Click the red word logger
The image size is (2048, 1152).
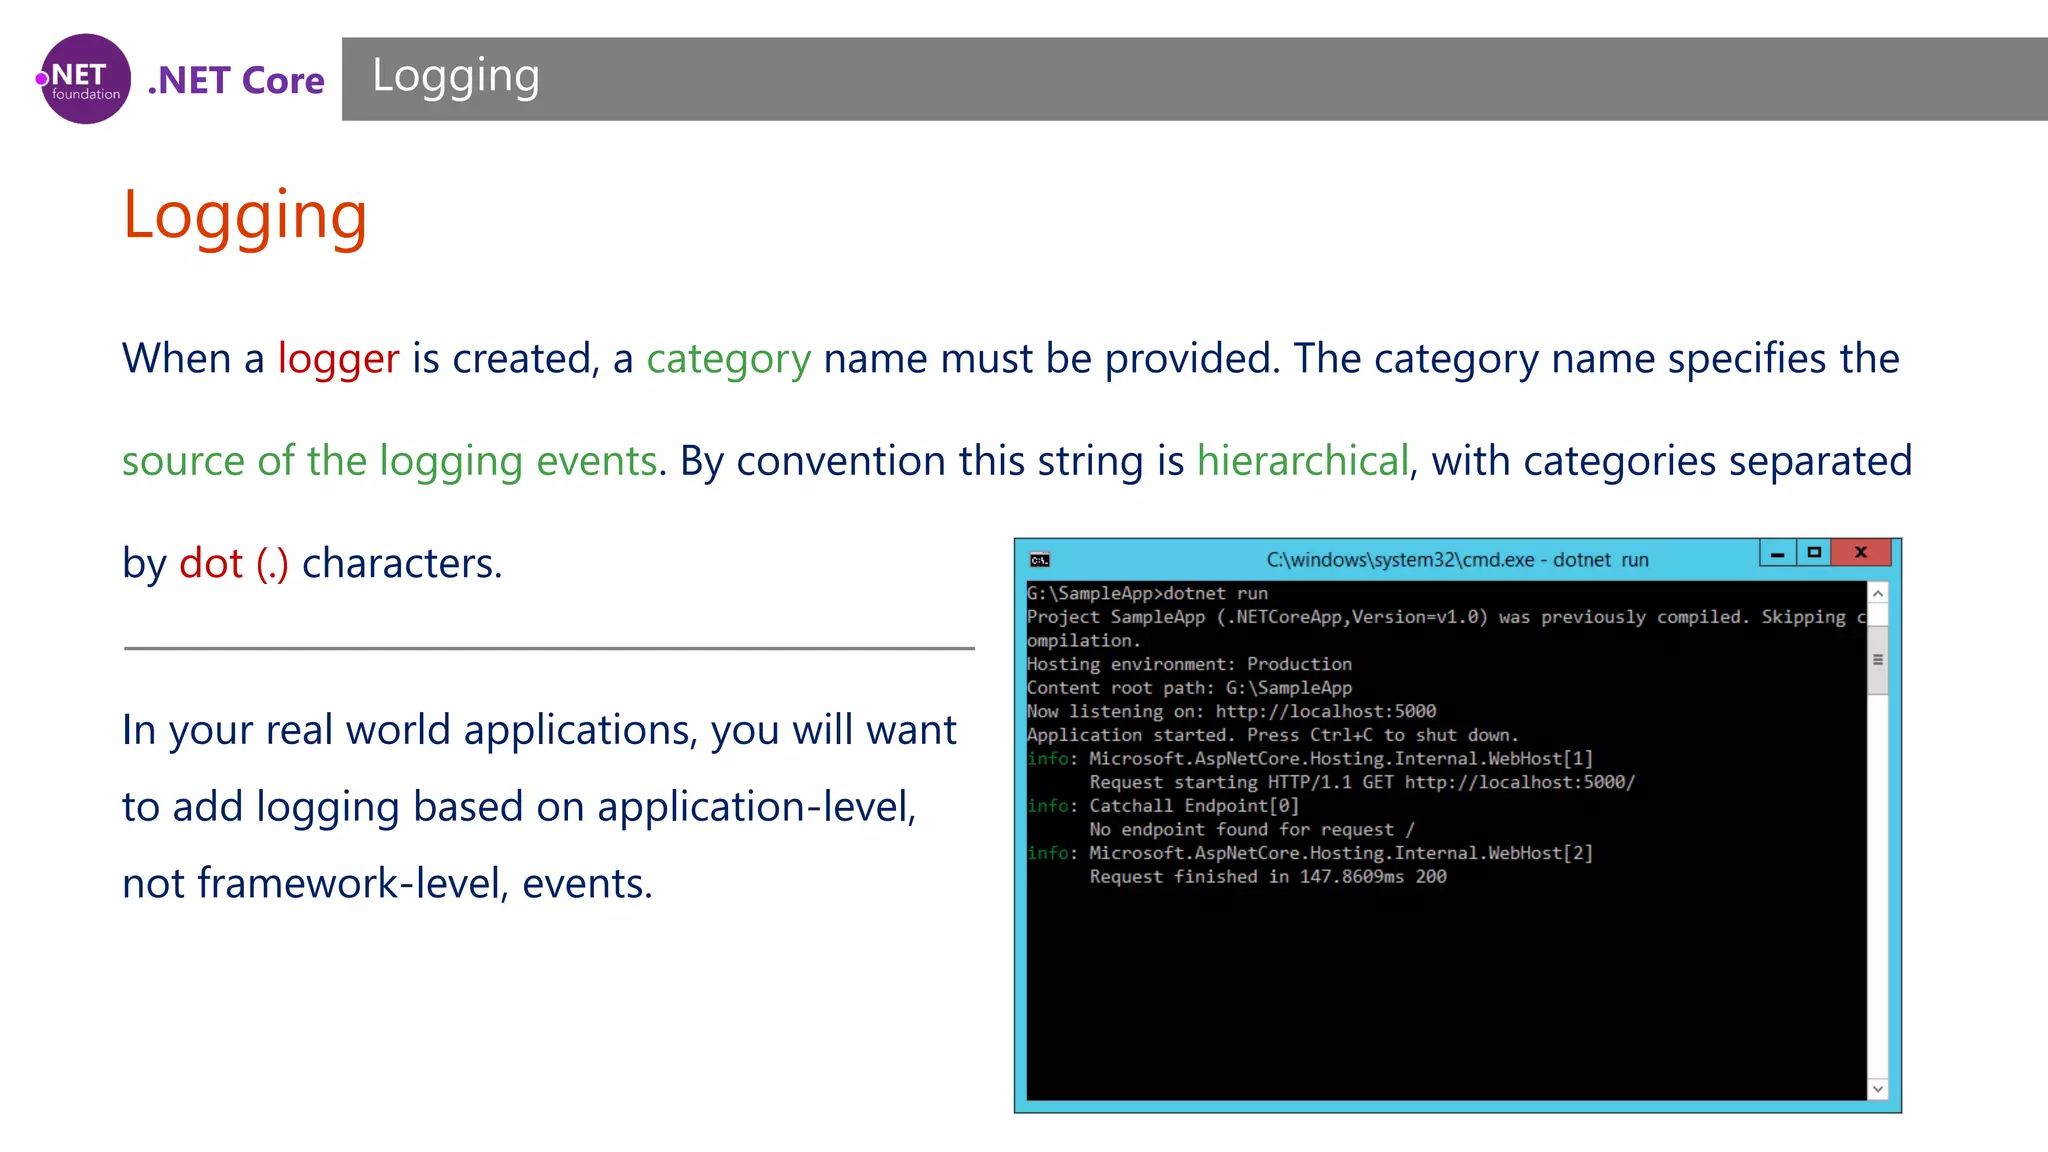338,358
